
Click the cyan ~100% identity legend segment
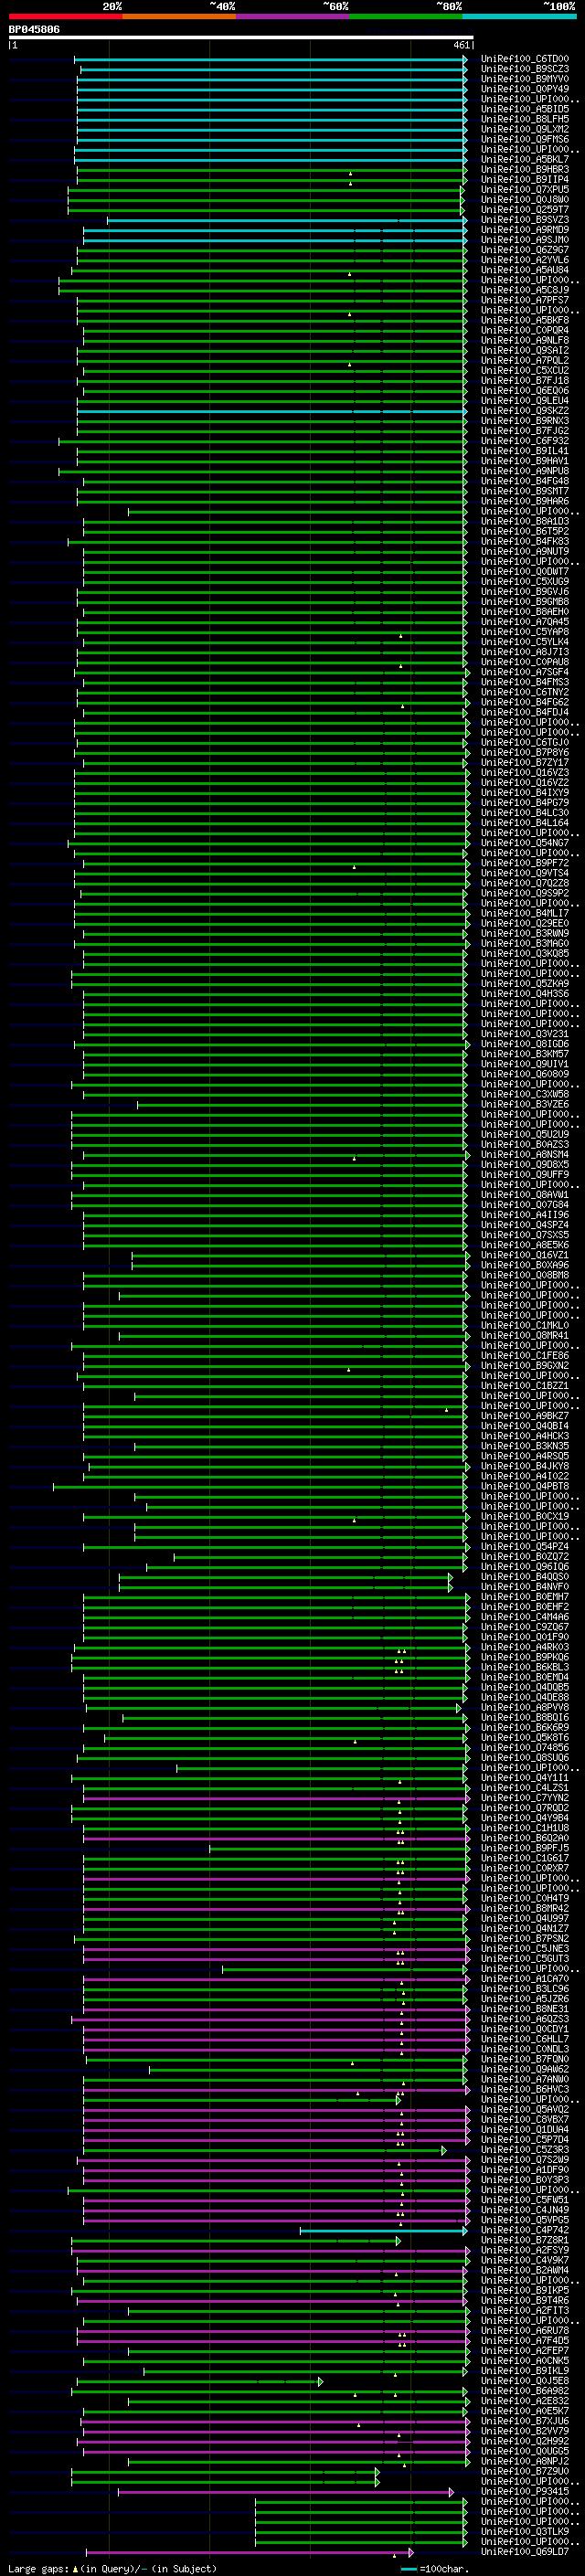pos(519,16)
